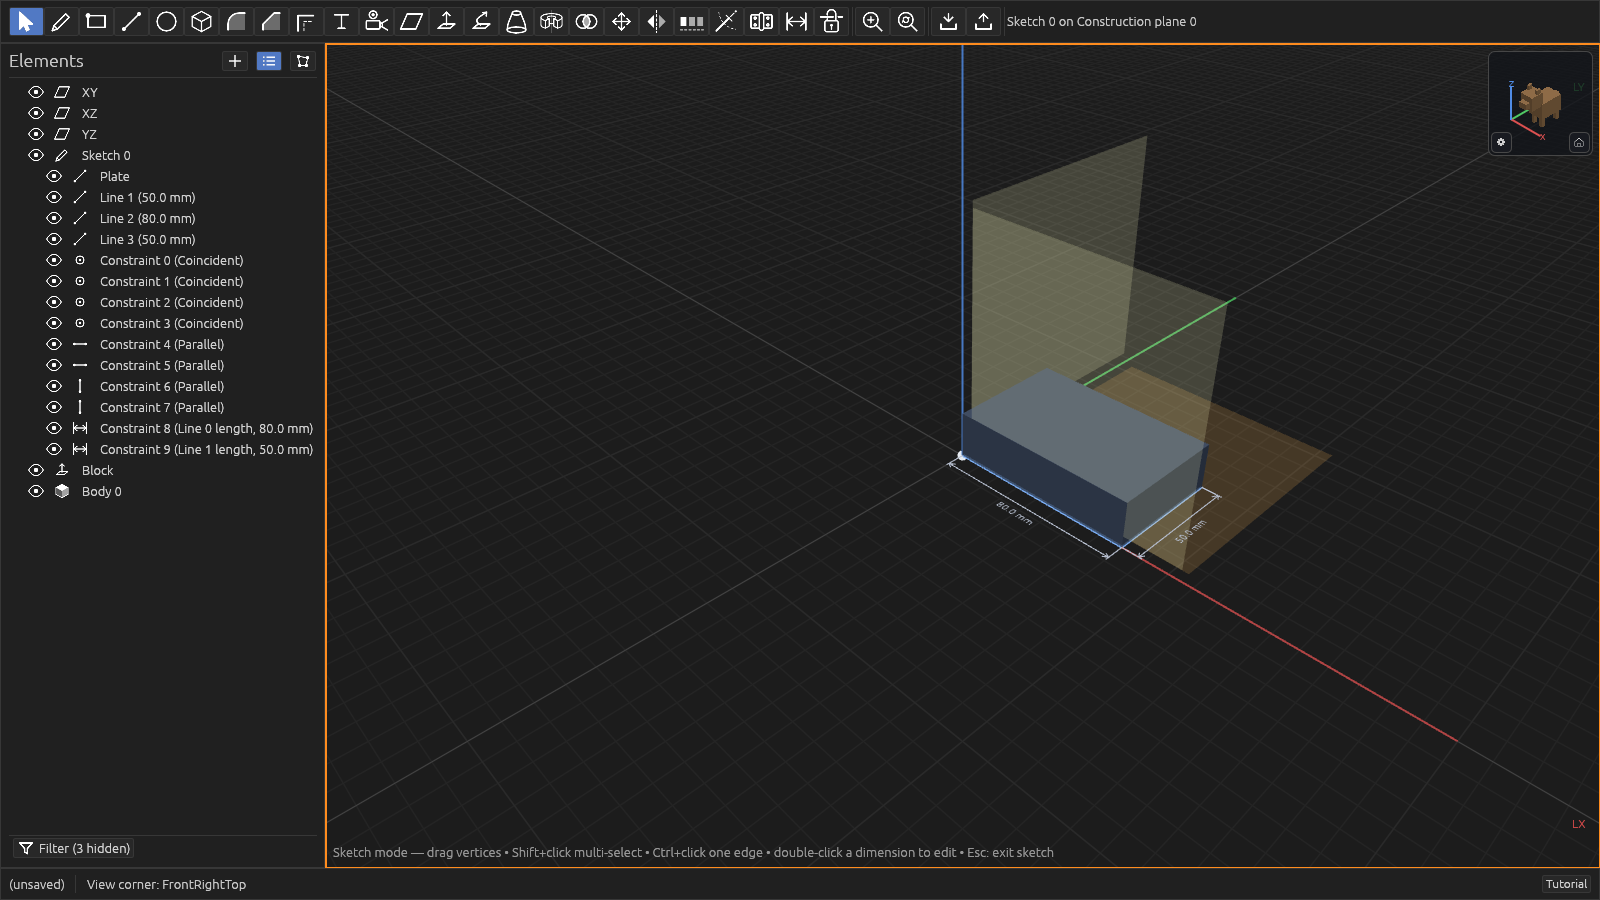Click the trim intersect tool
1600x900 pixels.
point(726,21)
